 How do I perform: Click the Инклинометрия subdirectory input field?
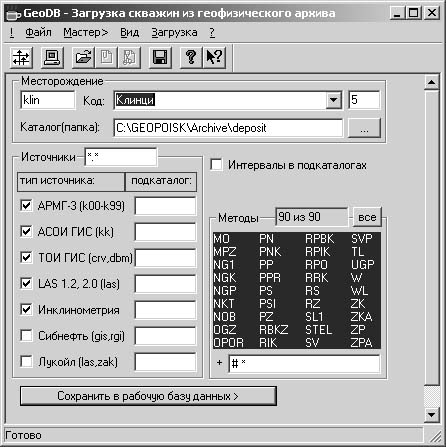(x=165, y=310)
